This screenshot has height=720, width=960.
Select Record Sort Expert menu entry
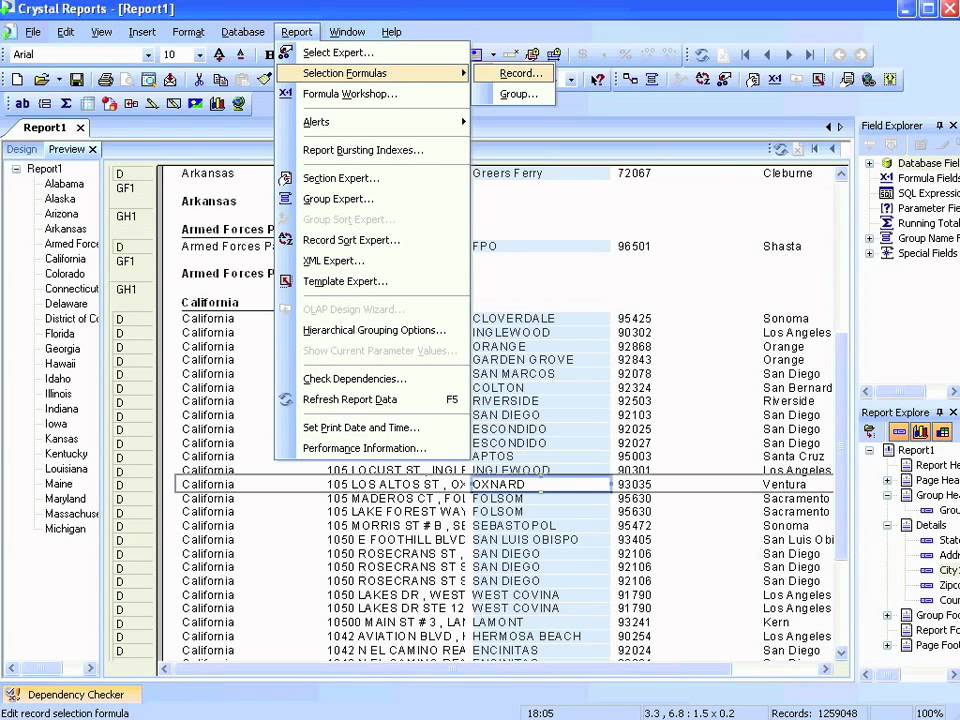(x=372, y=240)
